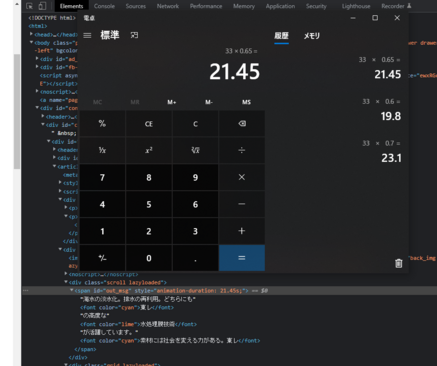Click the decimal point key

coord(195,258)
